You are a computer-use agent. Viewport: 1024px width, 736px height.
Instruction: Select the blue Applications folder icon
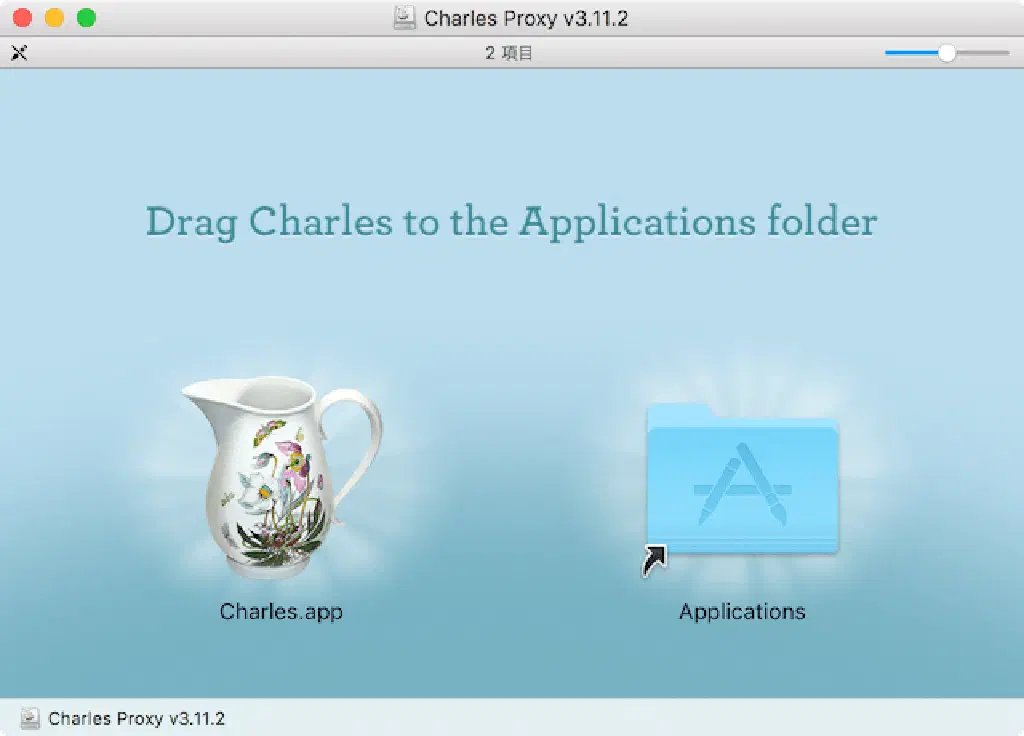click(x=742, y=480)
